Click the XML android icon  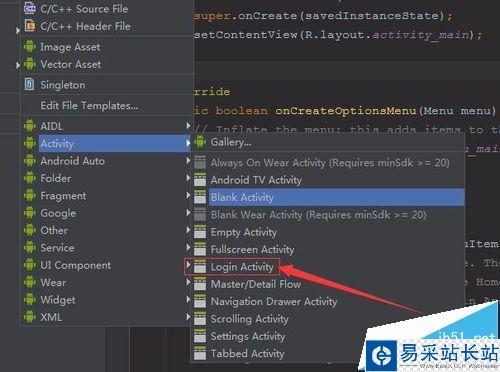click(x=30, y=316)
